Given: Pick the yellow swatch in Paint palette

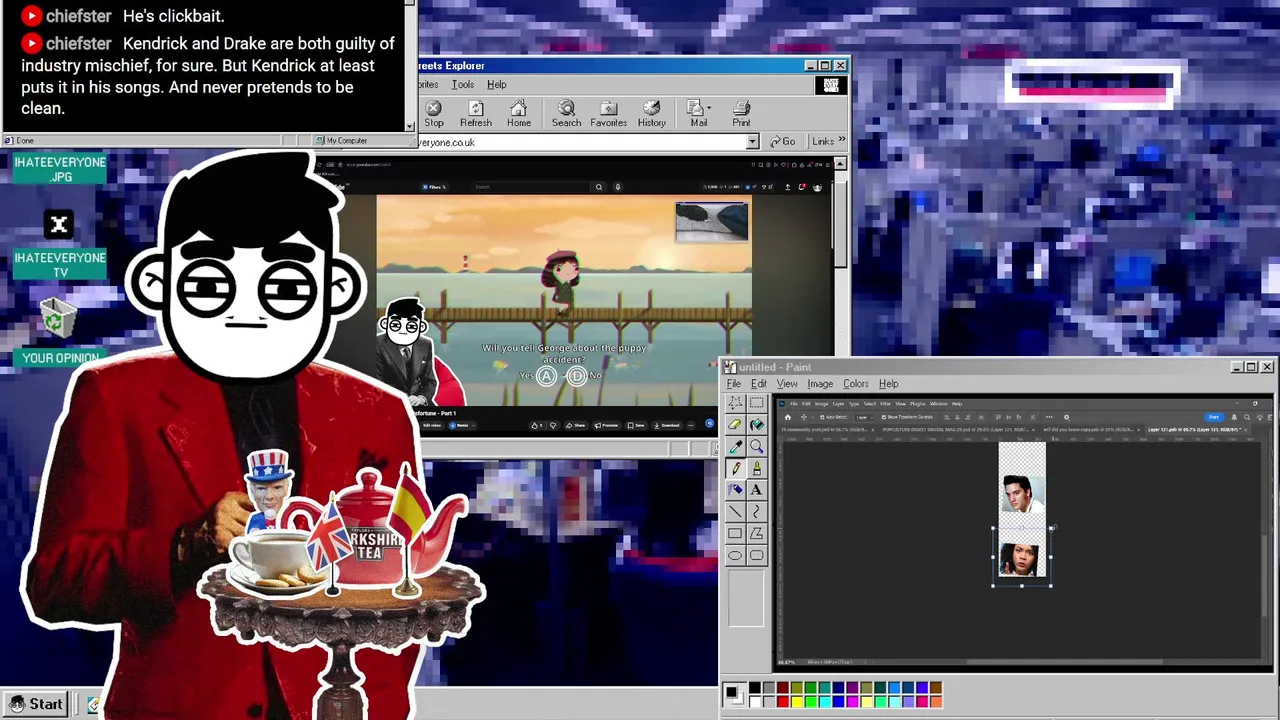Looking at the screenshot, I should 796,701.
